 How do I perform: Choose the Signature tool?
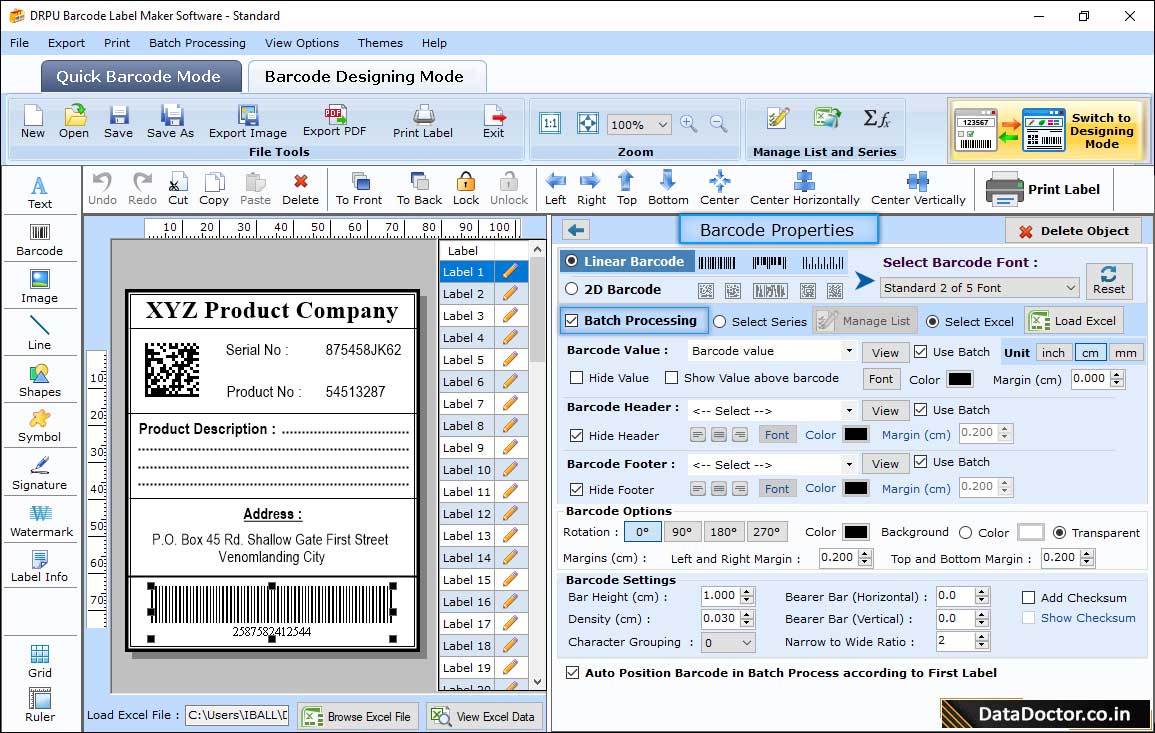coord(40,472)
